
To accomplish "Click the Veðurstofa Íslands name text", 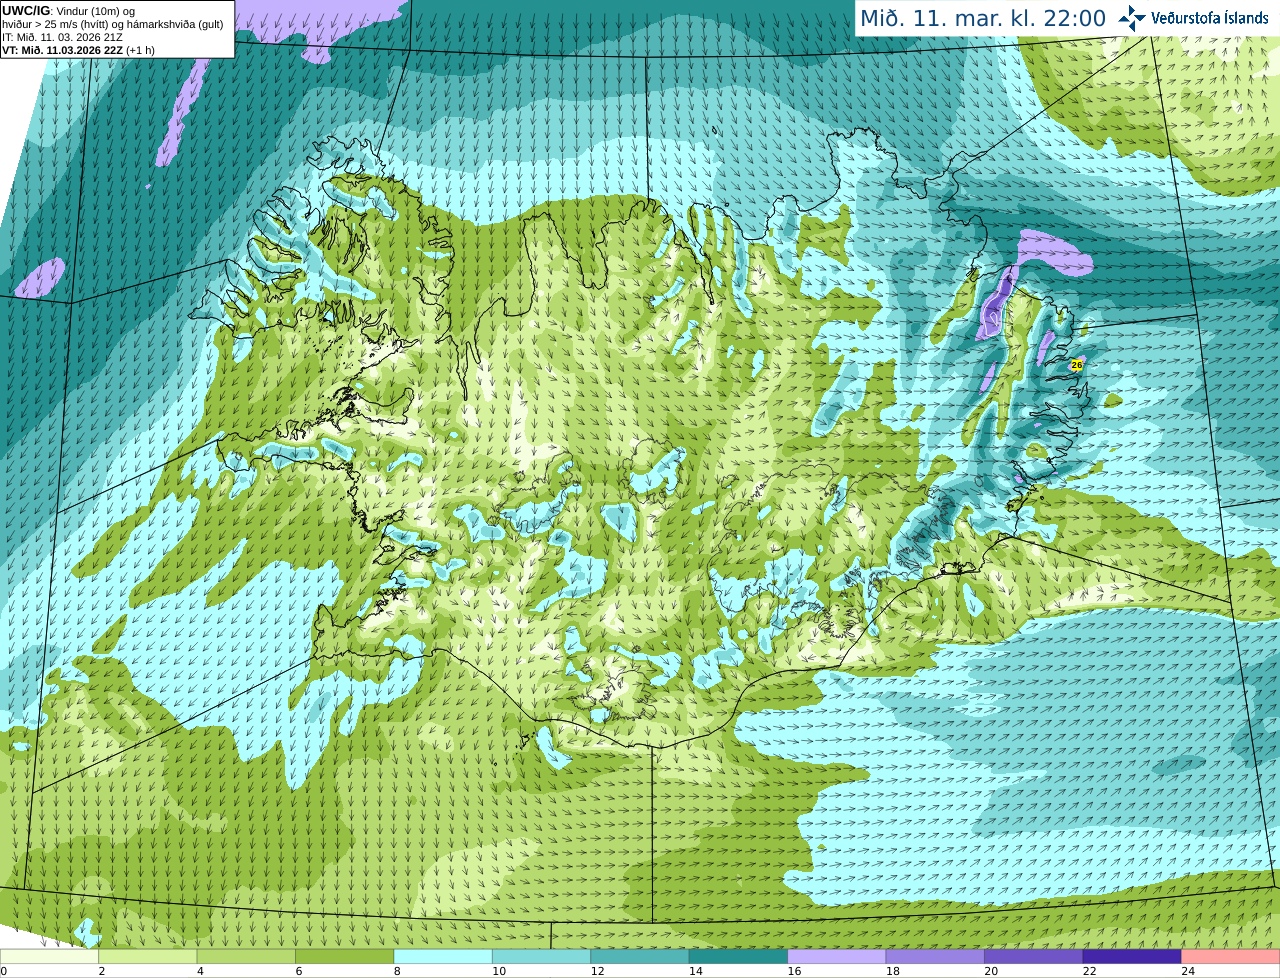I will (x=1210, y=18).
